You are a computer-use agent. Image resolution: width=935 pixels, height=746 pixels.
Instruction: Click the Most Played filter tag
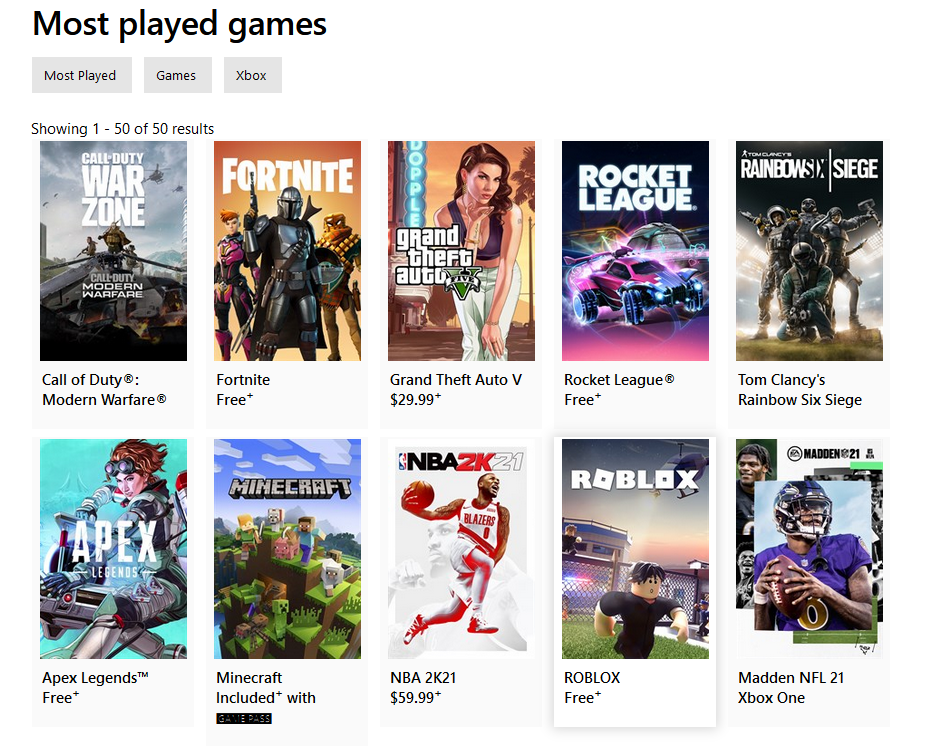(82, 75)
